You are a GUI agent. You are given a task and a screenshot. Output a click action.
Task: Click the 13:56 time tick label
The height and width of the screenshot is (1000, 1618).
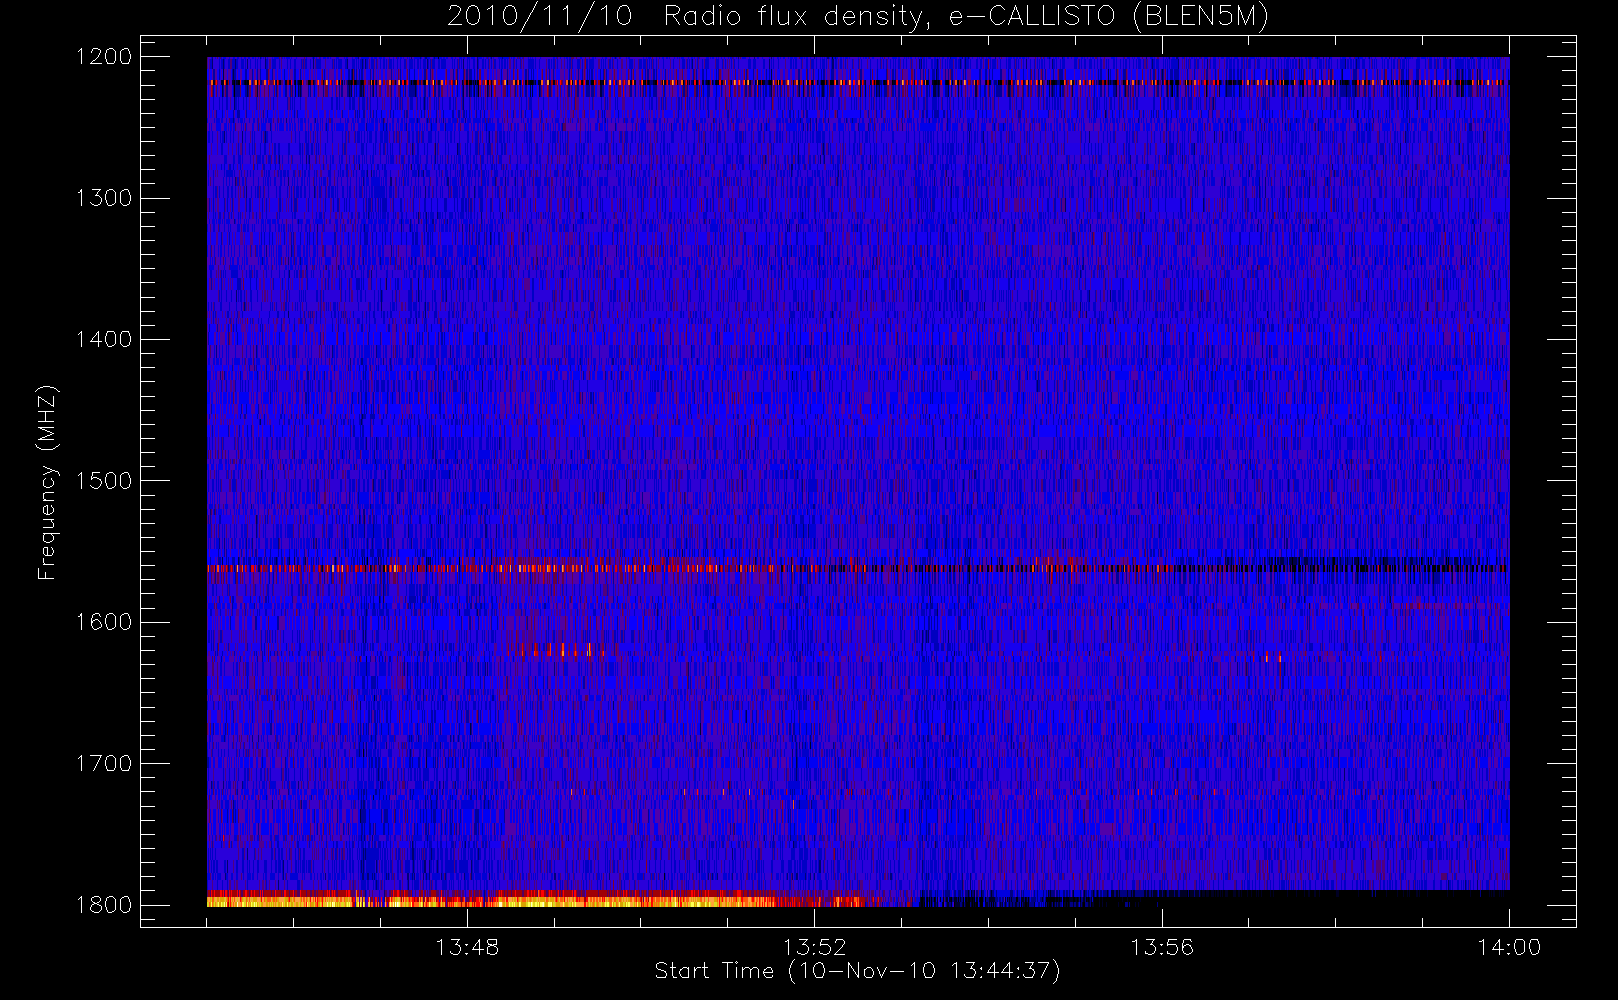coord(1162,946)
